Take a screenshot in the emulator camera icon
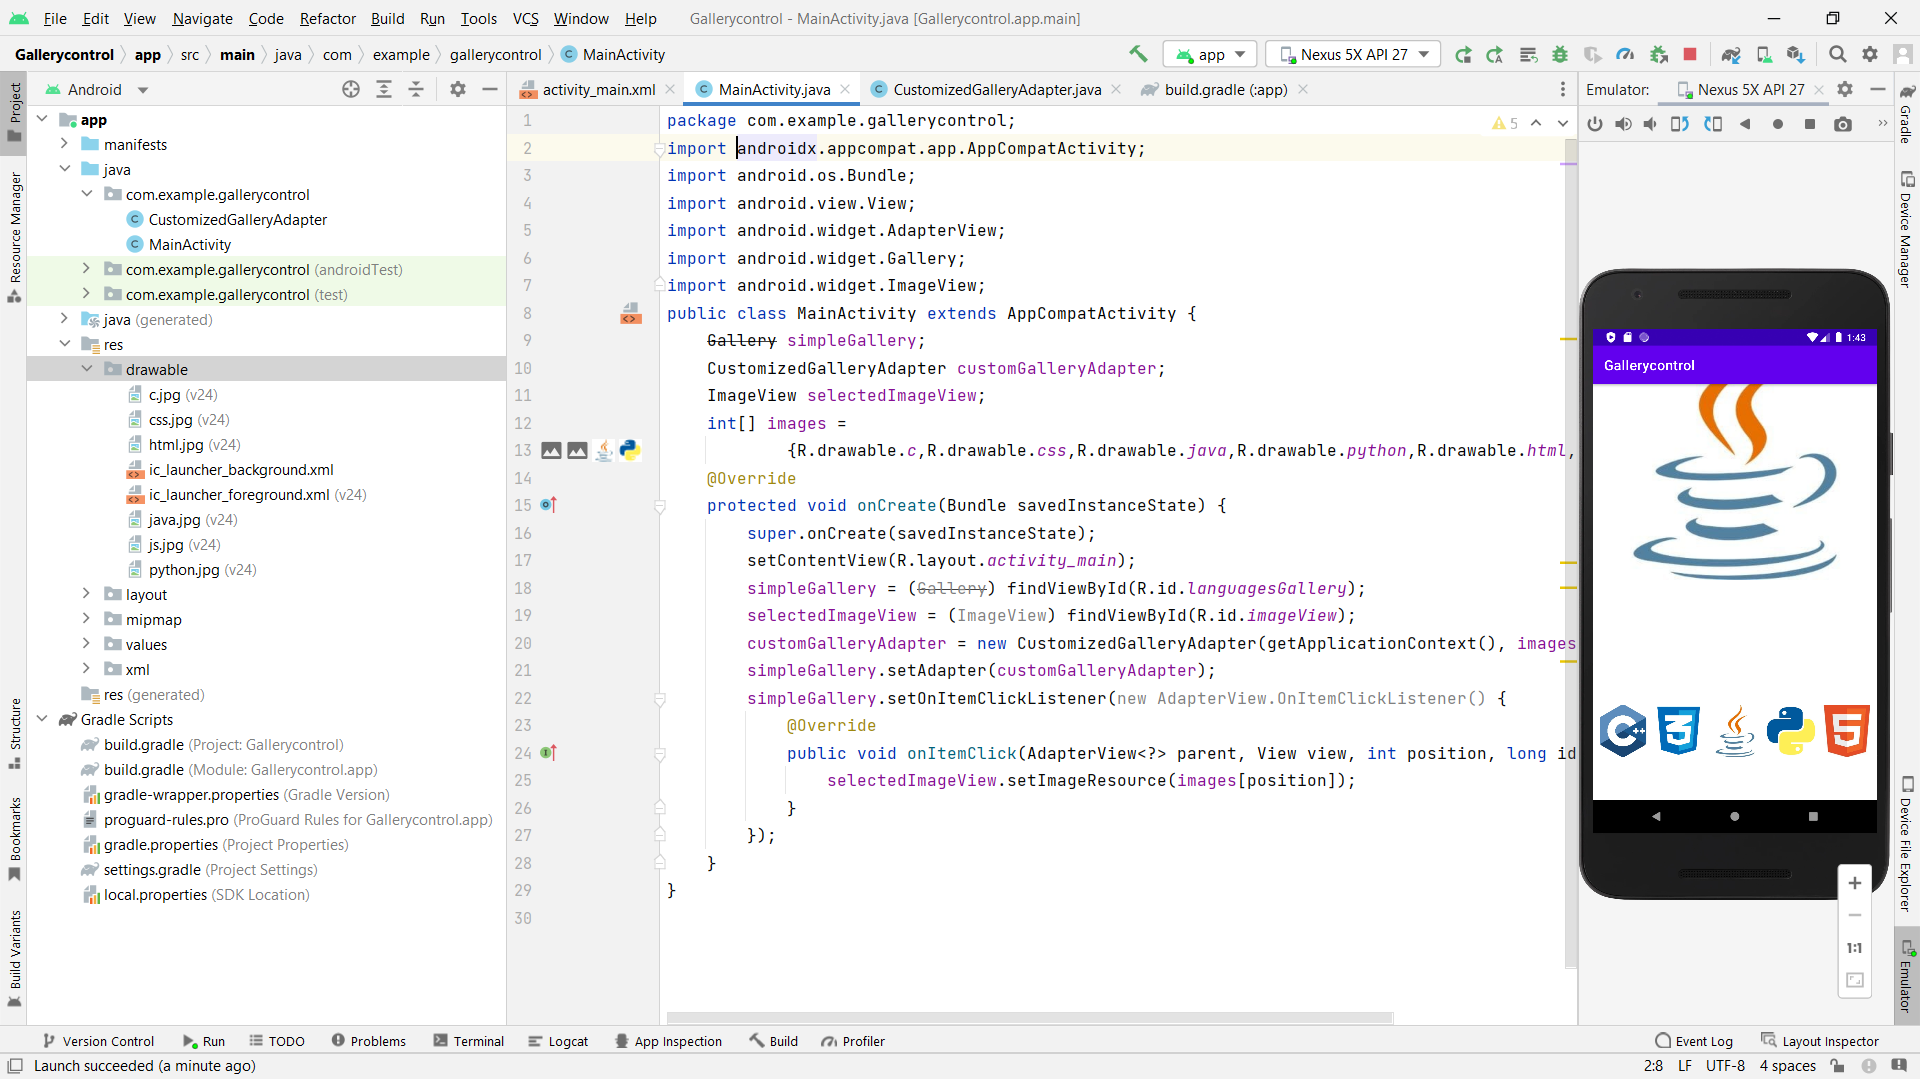This screenshot has height=1080, width=1920. point(1843,124)
